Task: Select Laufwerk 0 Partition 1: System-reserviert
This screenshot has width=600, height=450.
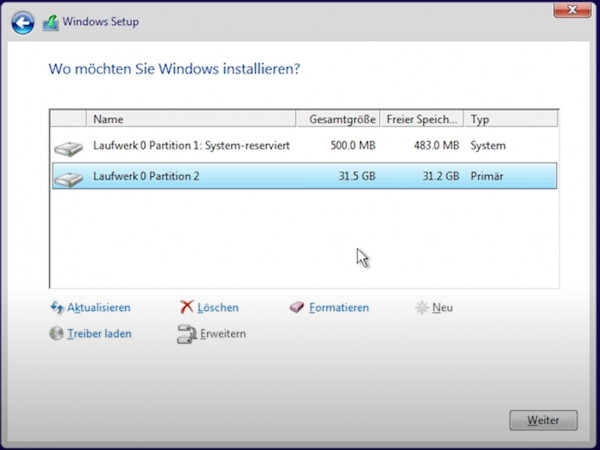Action: point(305,146)
